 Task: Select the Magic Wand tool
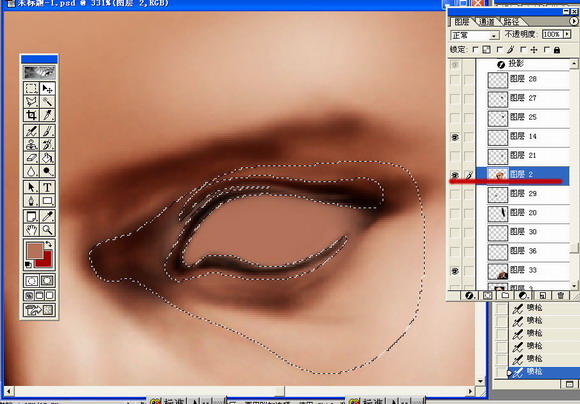click(47, 102)
